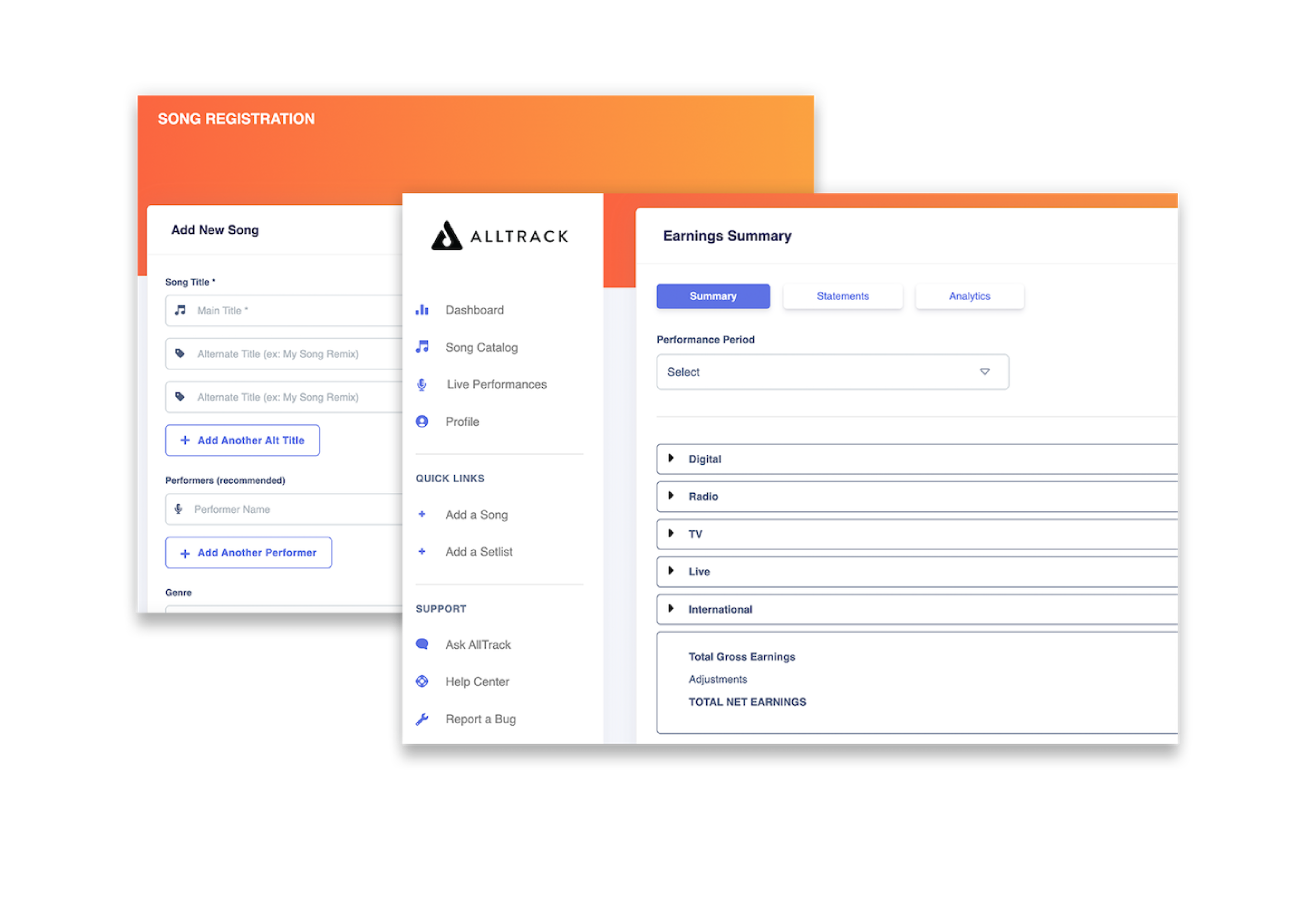Click the Dashboard bar chart icon

tap(422, 310)
